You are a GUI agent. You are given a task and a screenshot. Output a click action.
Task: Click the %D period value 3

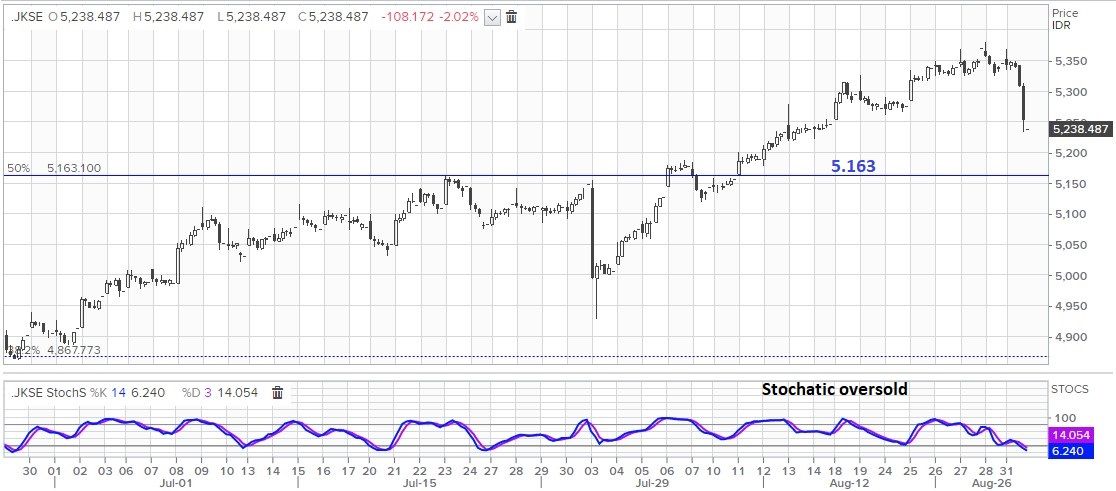point(211,393)
